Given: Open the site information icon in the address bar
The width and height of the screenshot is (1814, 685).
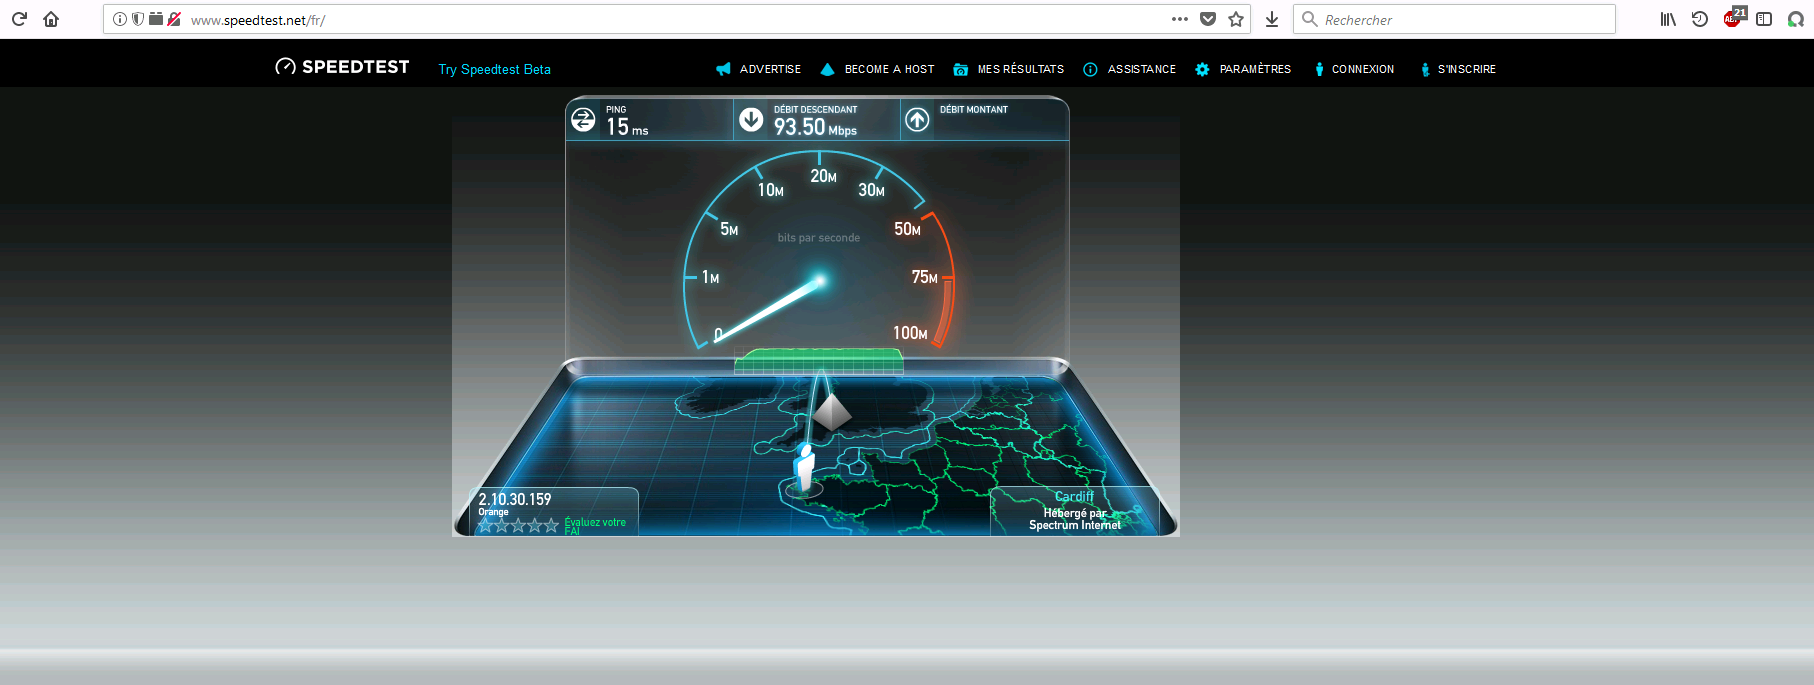Looking at the screenshot, I should point(120,19).
